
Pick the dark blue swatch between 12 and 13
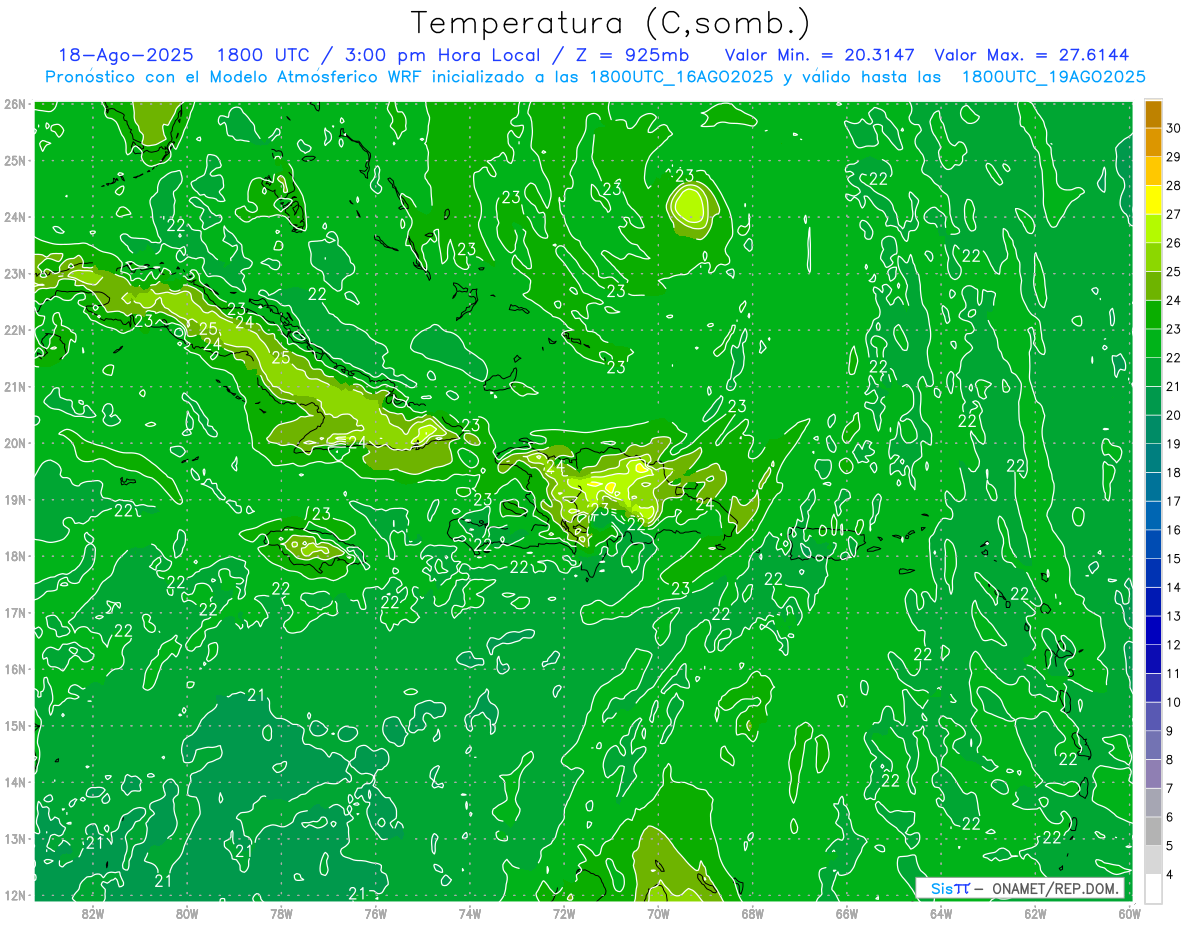(1153, 630)
